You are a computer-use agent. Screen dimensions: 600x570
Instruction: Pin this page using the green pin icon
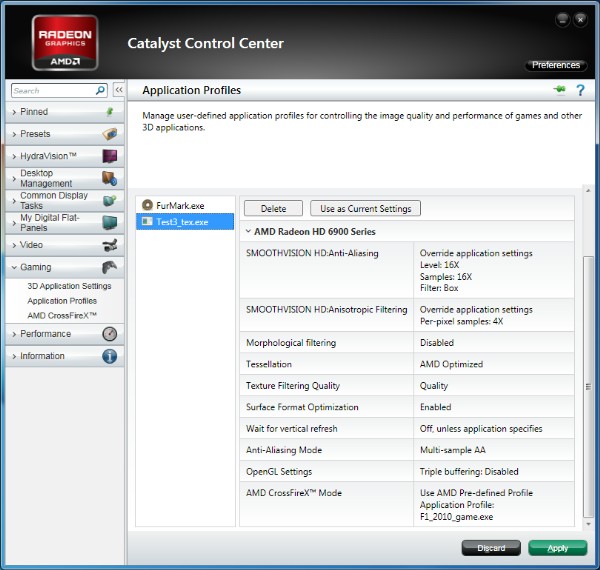click(559, 90)
